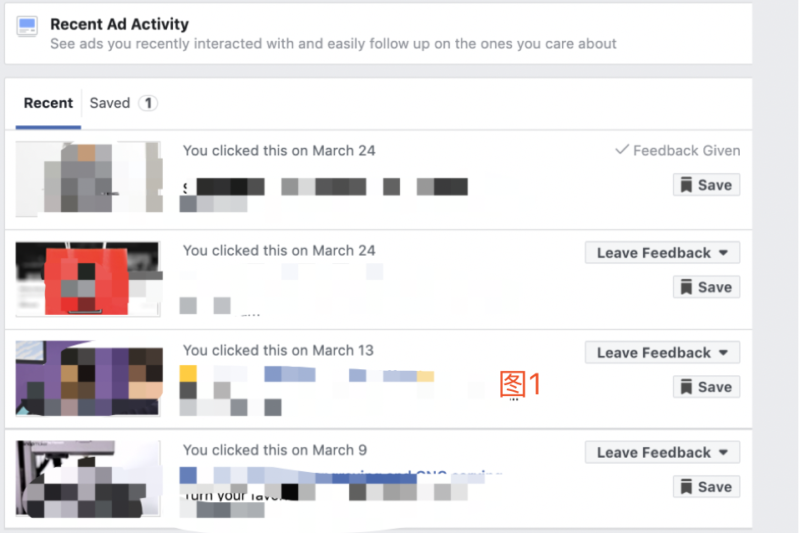Save the ad clicked on March 9
The width and height of the screenshot is (800, 533).
pos(706,487)
